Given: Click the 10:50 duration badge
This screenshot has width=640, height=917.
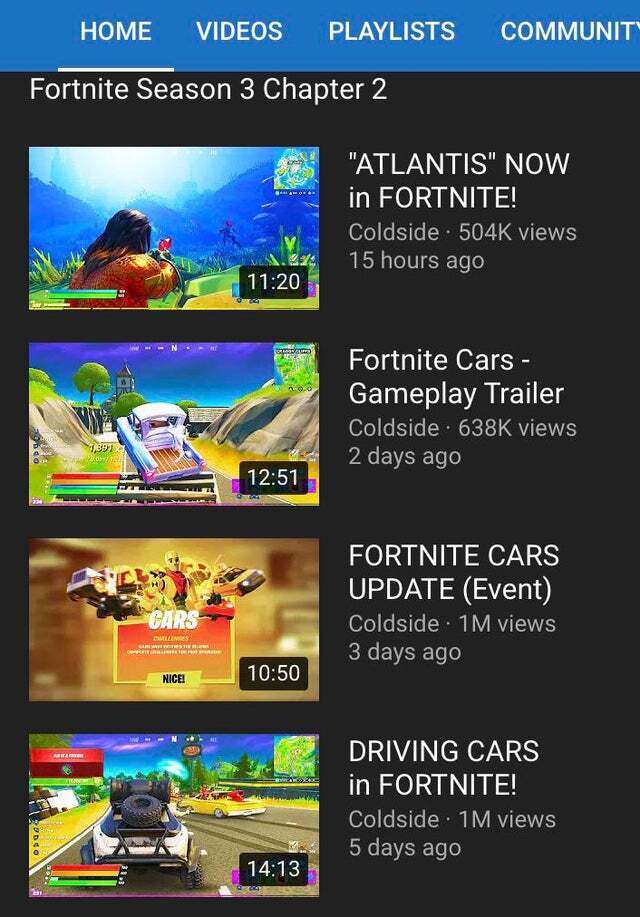Looking at the screenshot, I should pos(273,673).
